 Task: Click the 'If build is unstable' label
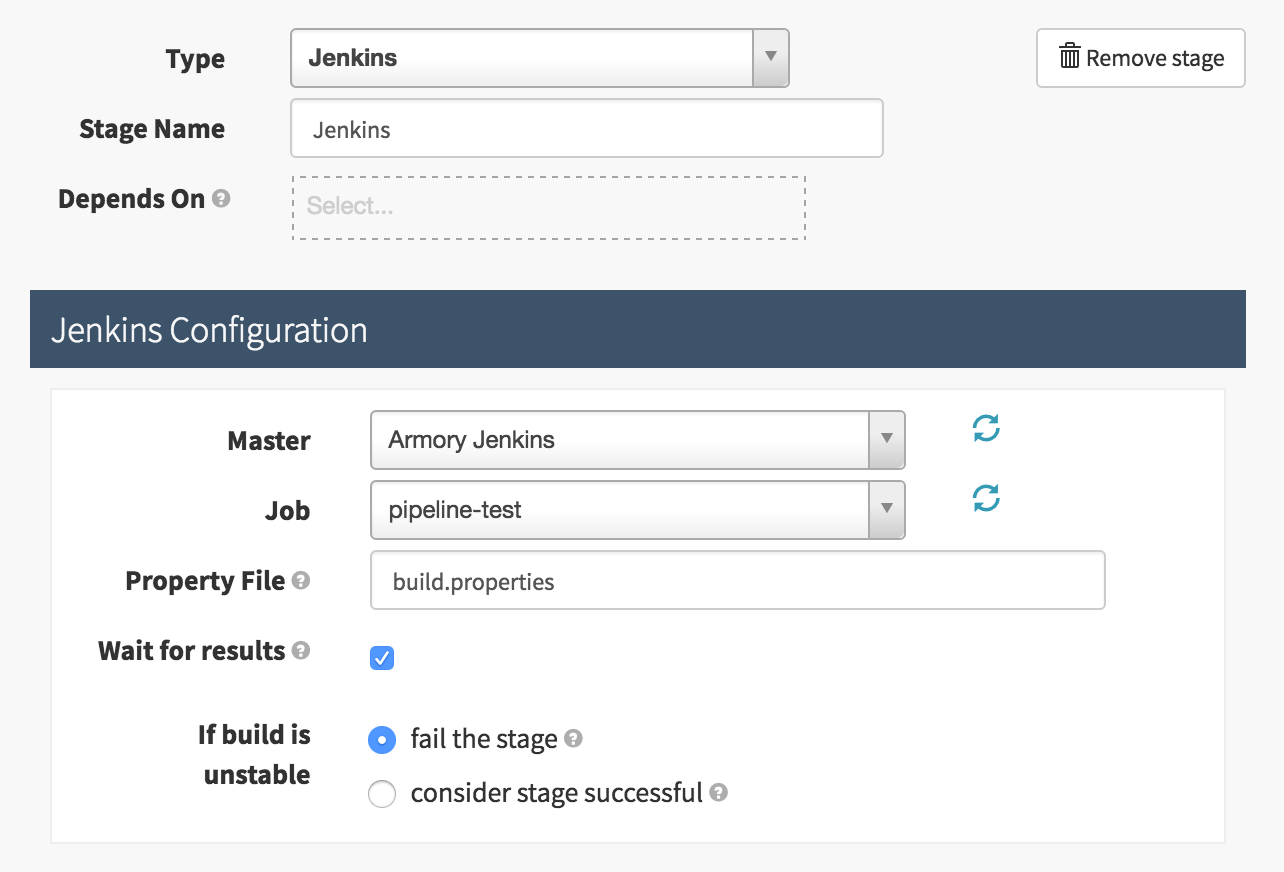pos(255,755)
